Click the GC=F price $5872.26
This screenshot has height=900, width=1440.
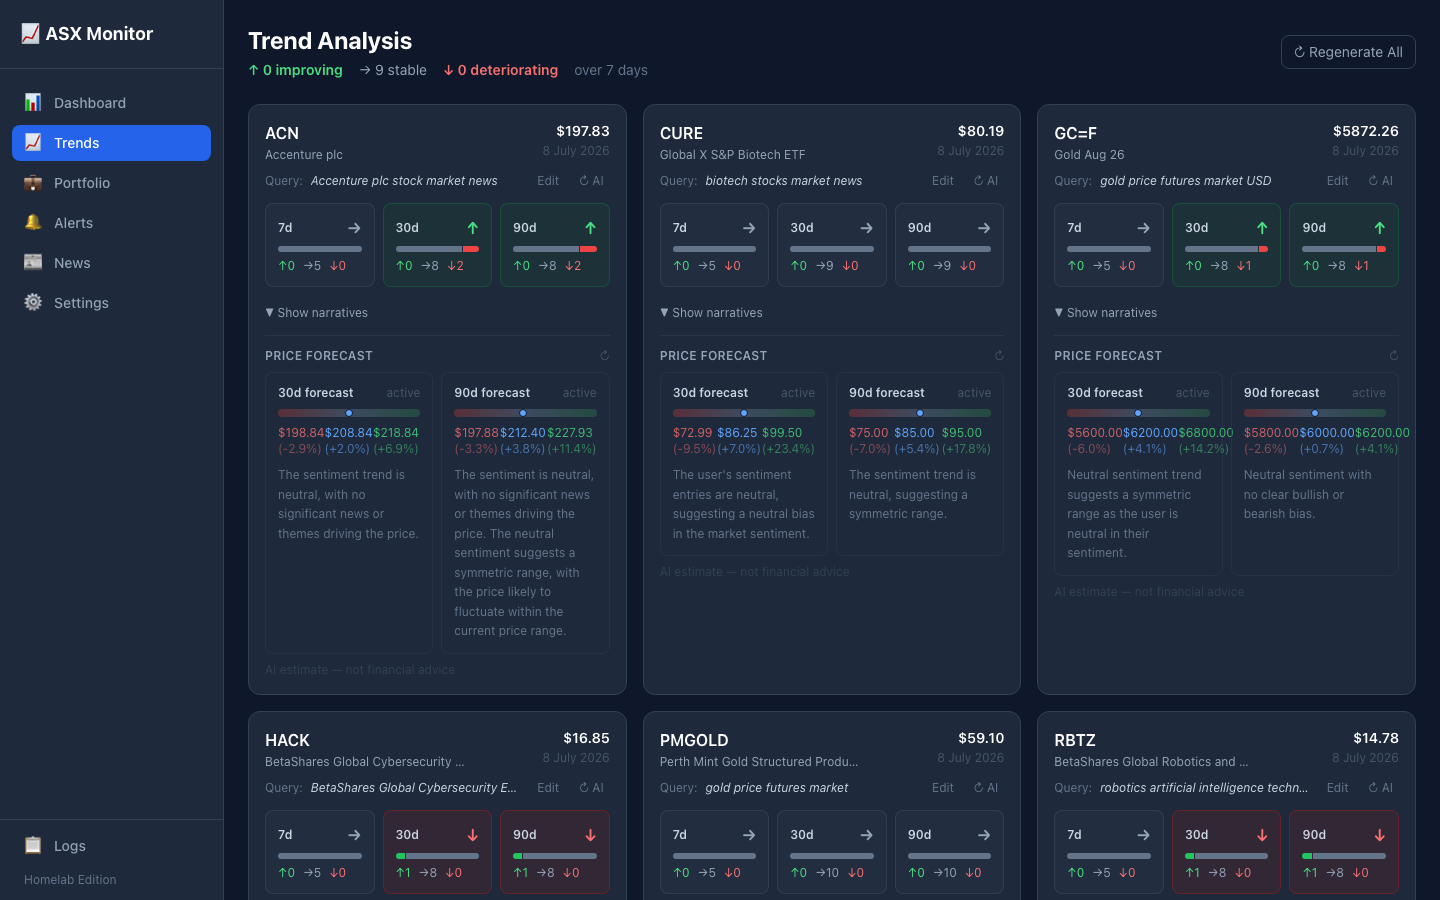pyautogui.click(x=1366, y=131)
